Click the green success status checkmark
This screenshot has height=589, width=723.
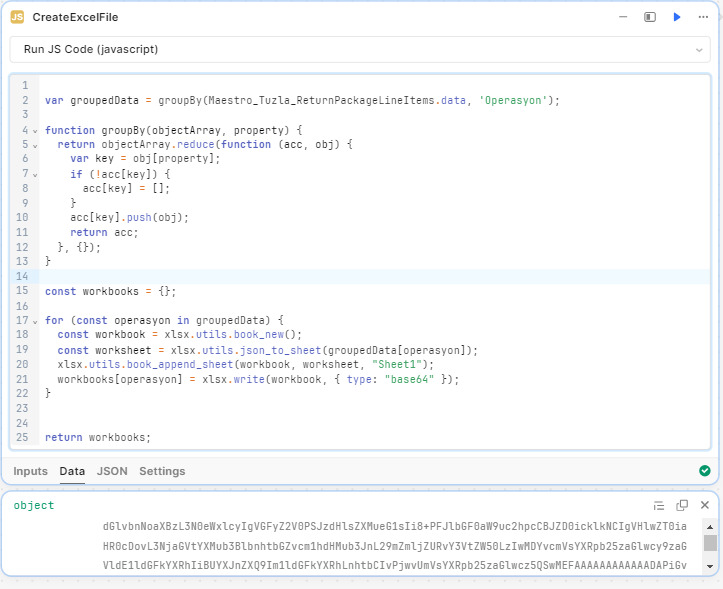pyautogui.click(x=705, y=470)
